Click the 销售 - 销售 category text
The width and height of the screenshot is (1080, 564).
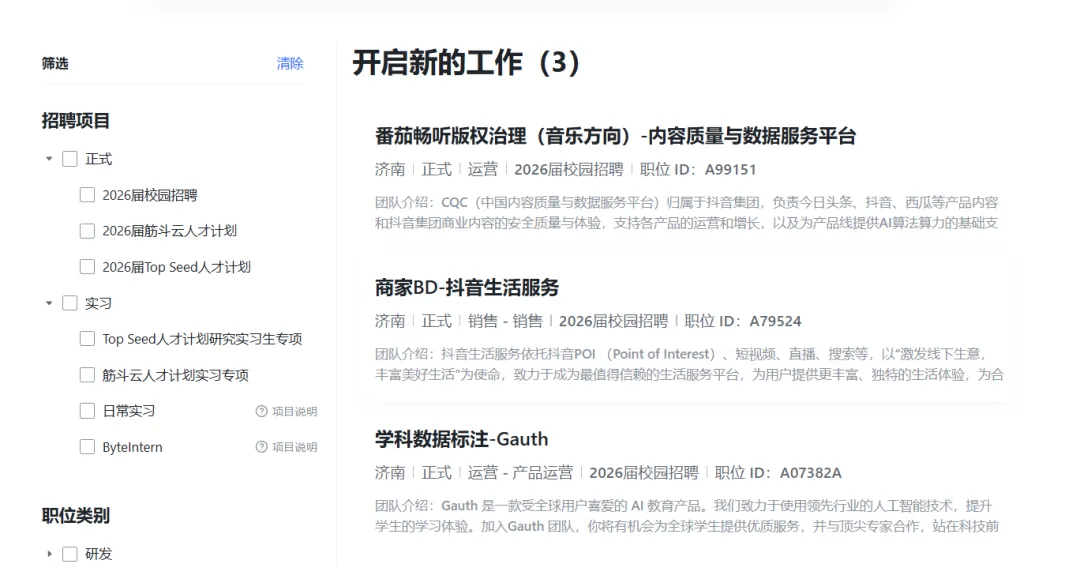505,321
